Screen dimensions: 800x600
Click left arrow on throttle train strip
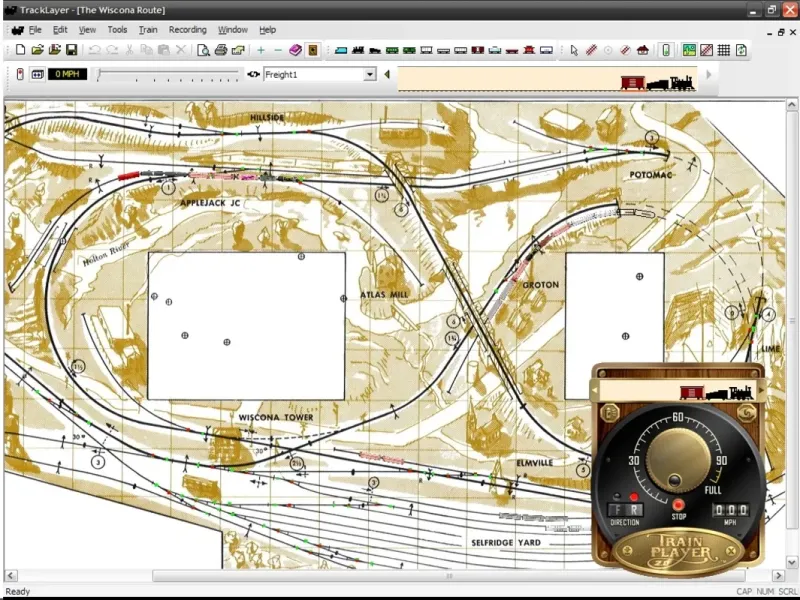click(594, 391)
